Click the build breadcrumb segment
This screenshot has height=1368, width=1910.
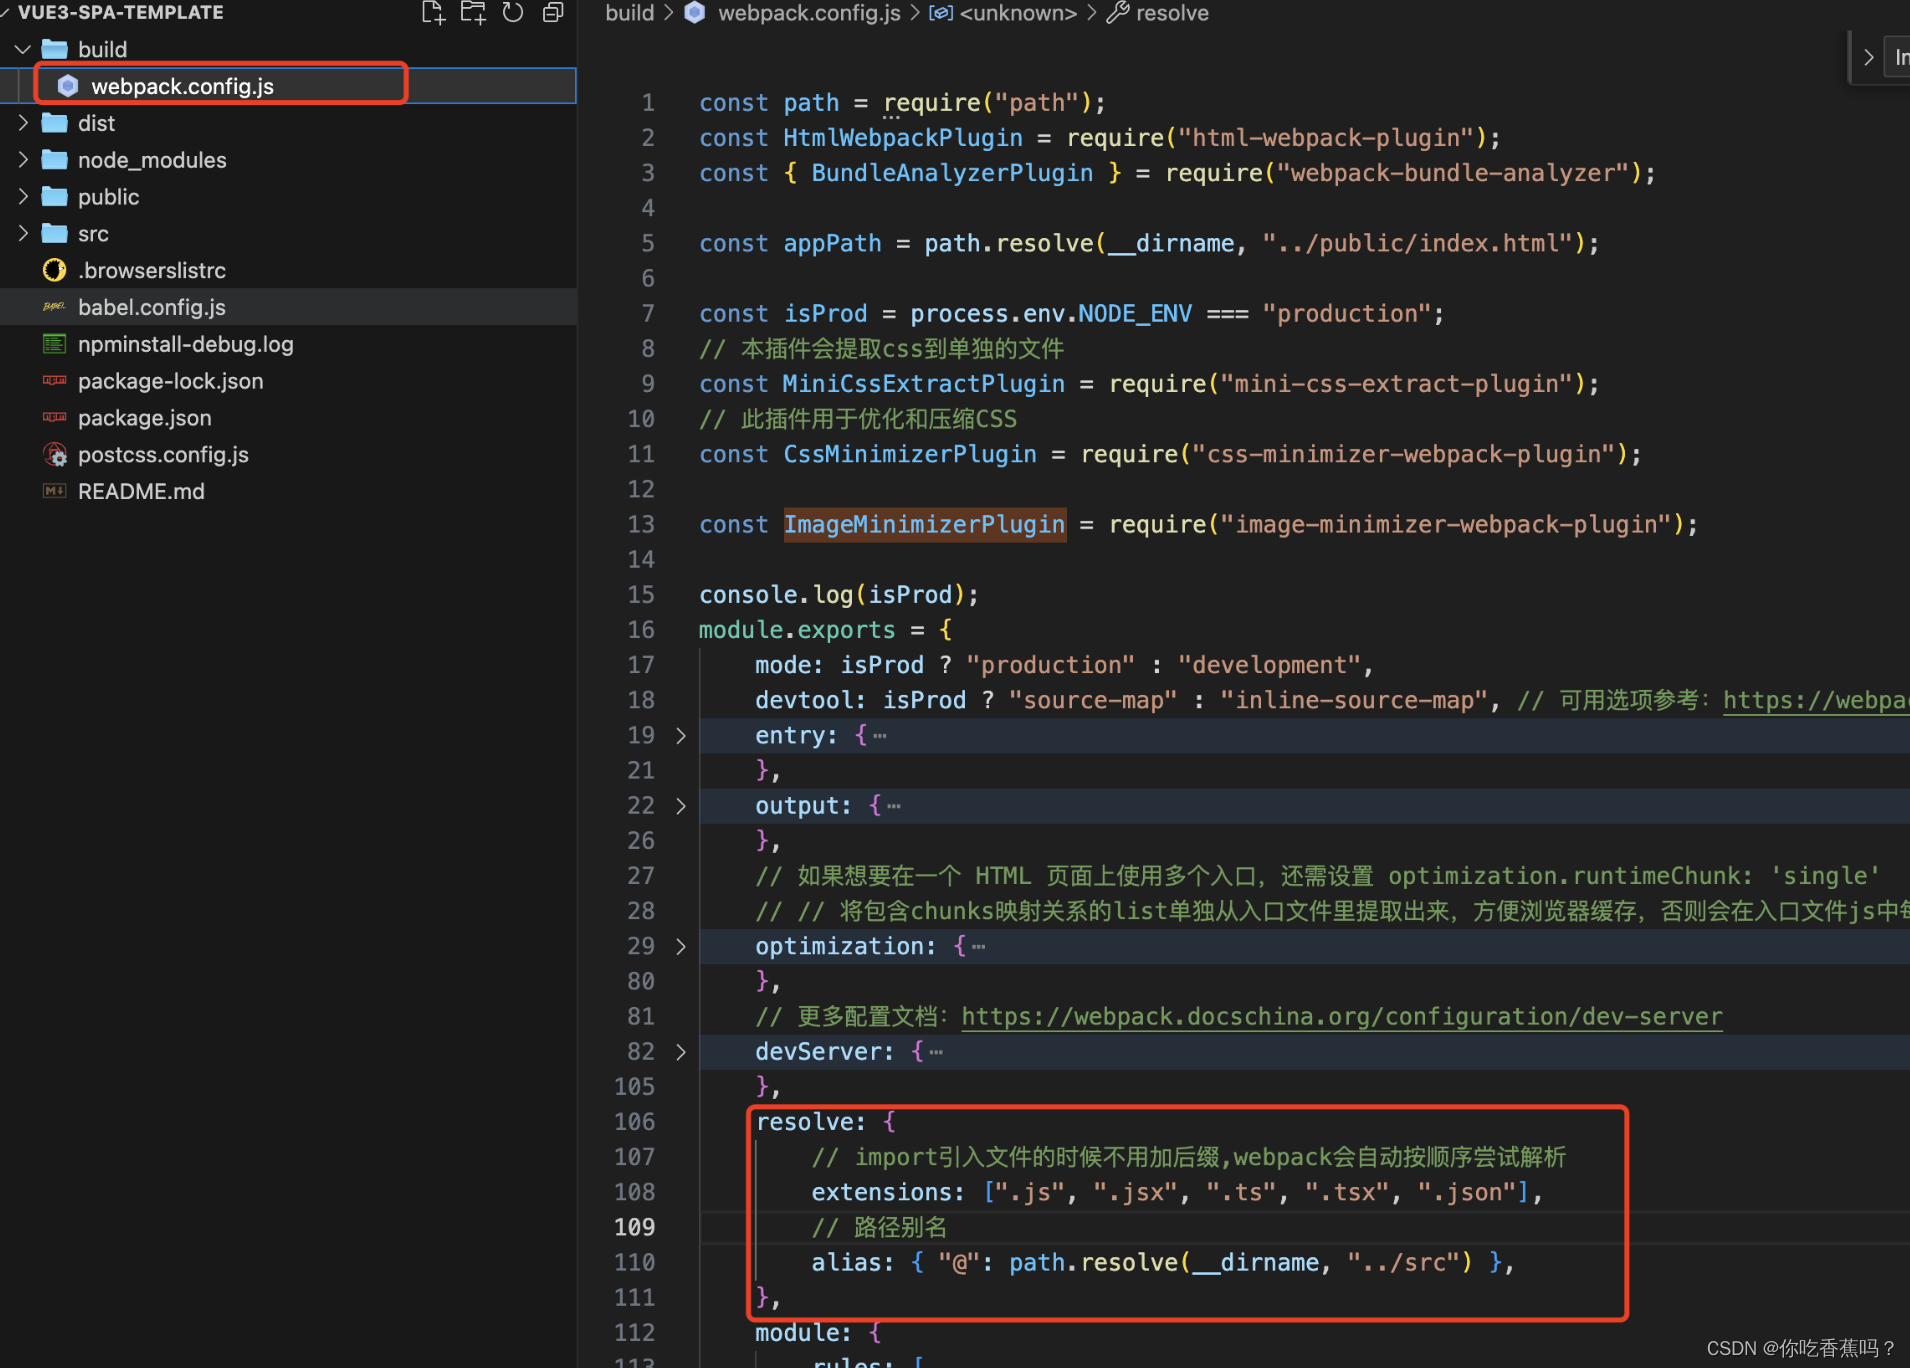point(630,13)
